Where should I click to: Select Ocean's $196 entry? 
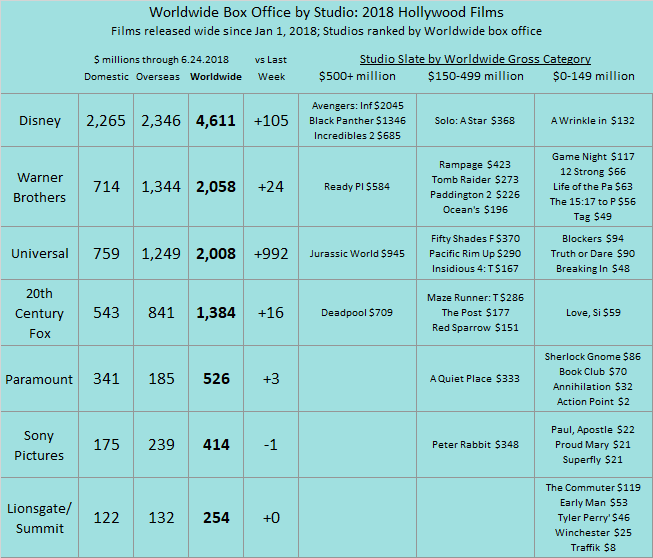(475, 209)
